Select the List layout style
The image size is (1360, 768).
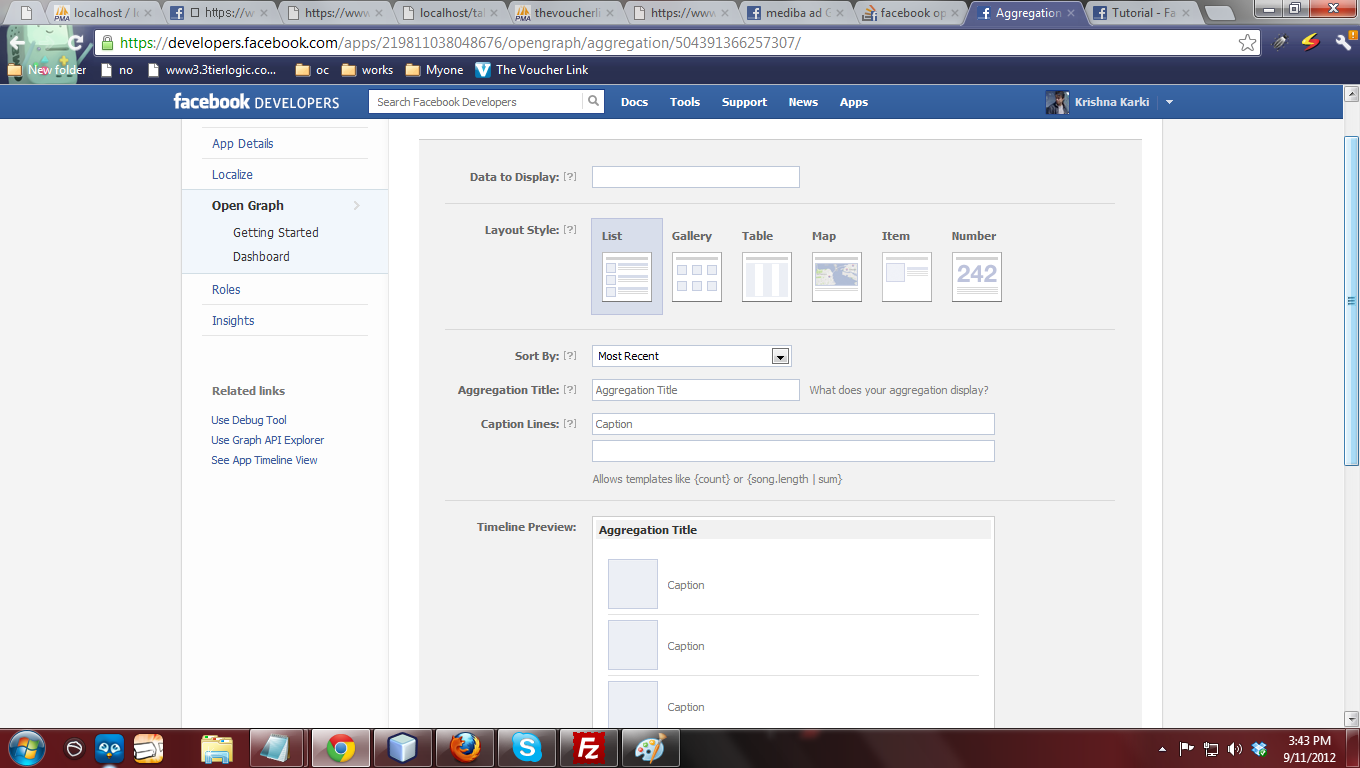[x=627, y=266]
